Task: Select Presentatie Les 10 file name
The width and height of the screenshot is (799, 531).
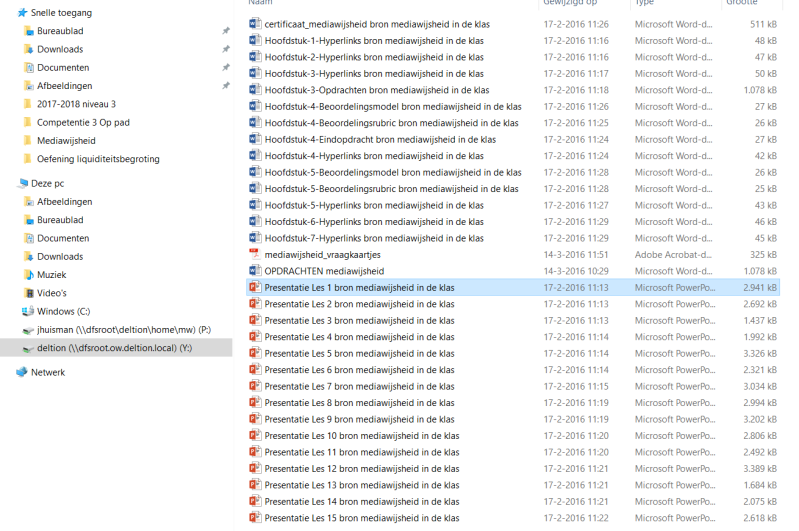Action: pyautogui.click(x=362, y=436)
